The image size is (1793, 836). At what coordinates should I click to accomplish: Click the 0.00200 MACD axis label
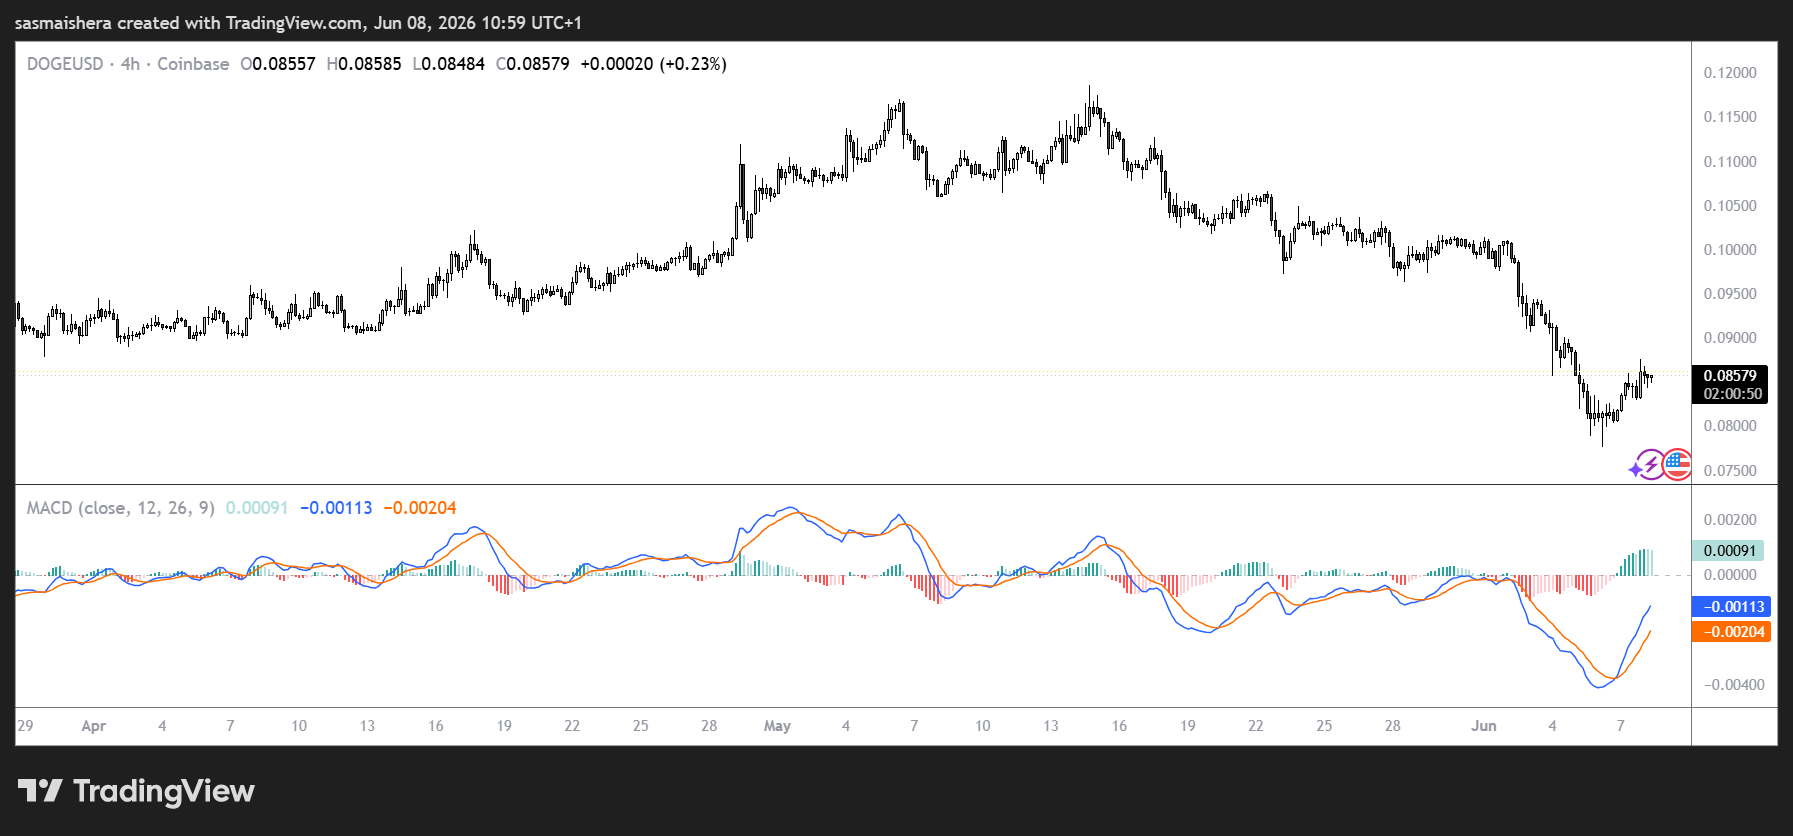pyautogui.click(x=1730, y=520)
